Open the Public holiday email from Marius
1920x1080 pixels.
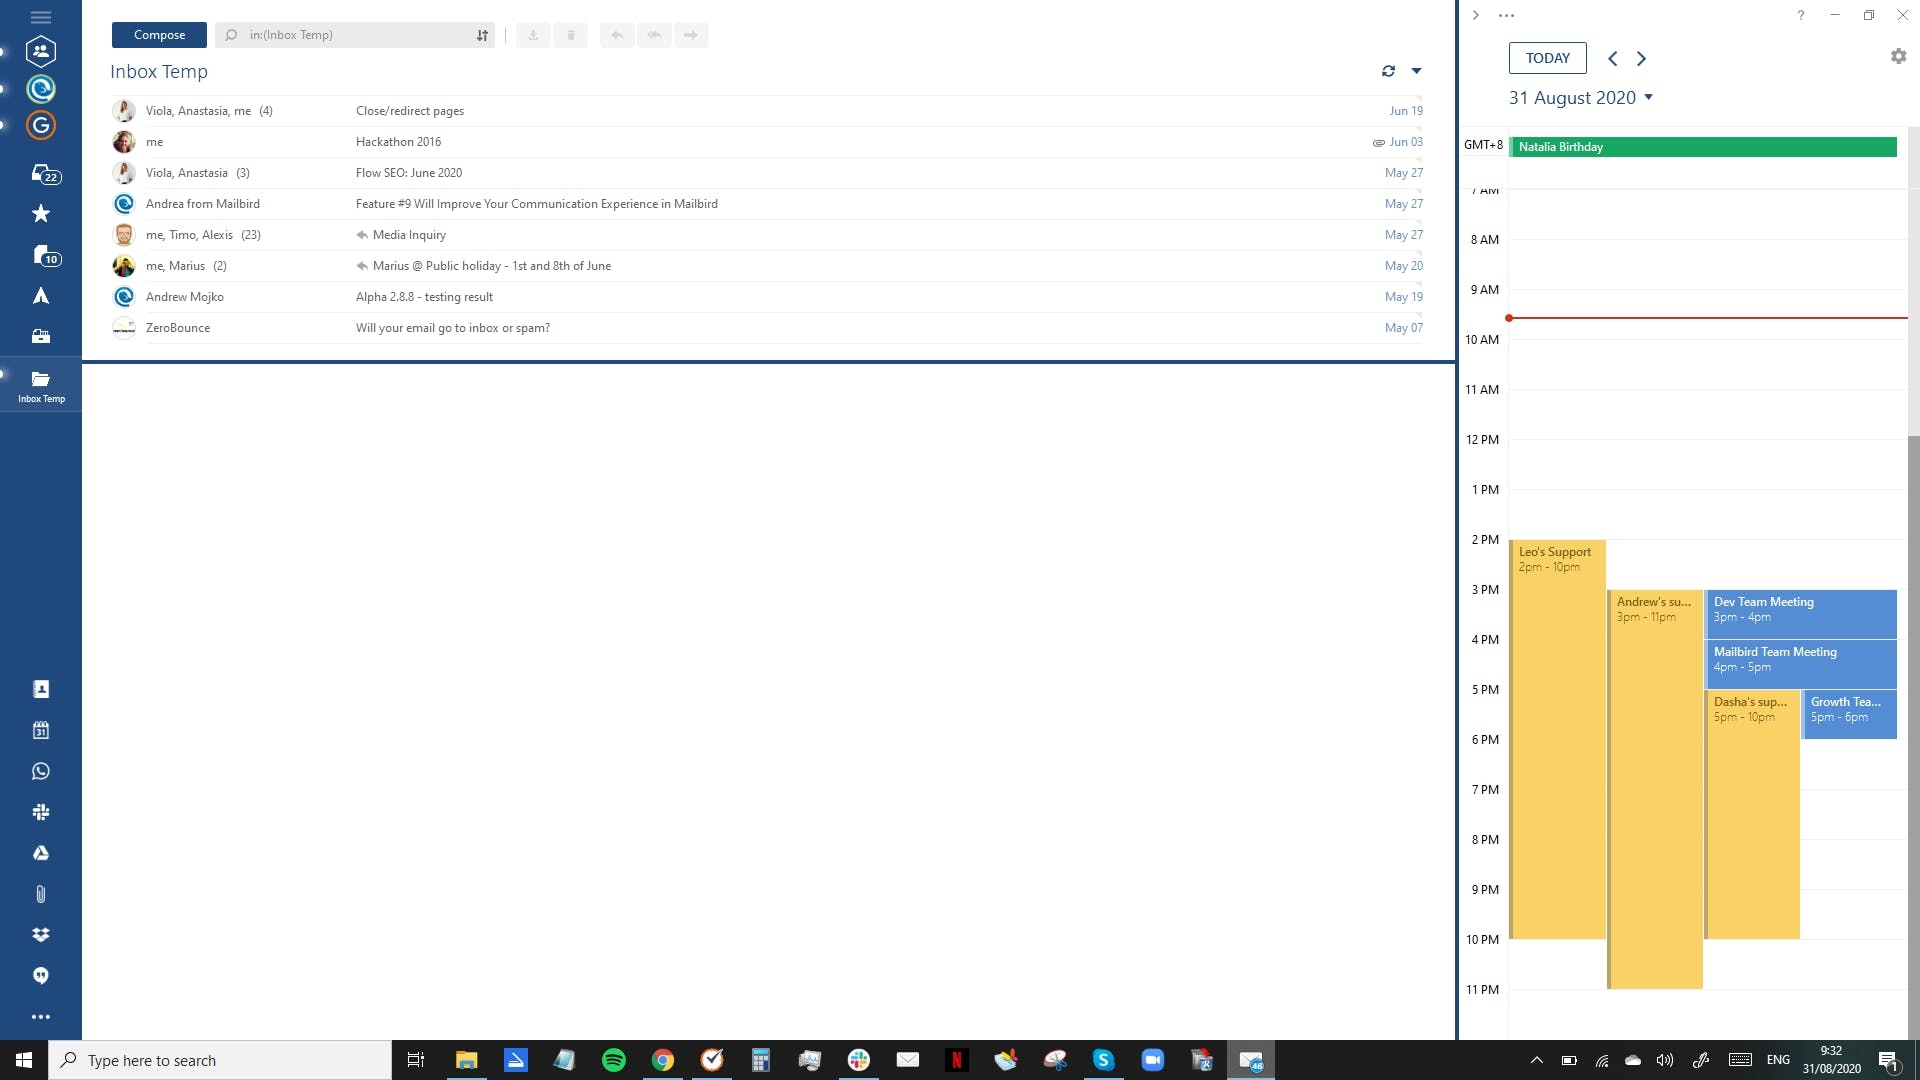[x=767, y=266]
